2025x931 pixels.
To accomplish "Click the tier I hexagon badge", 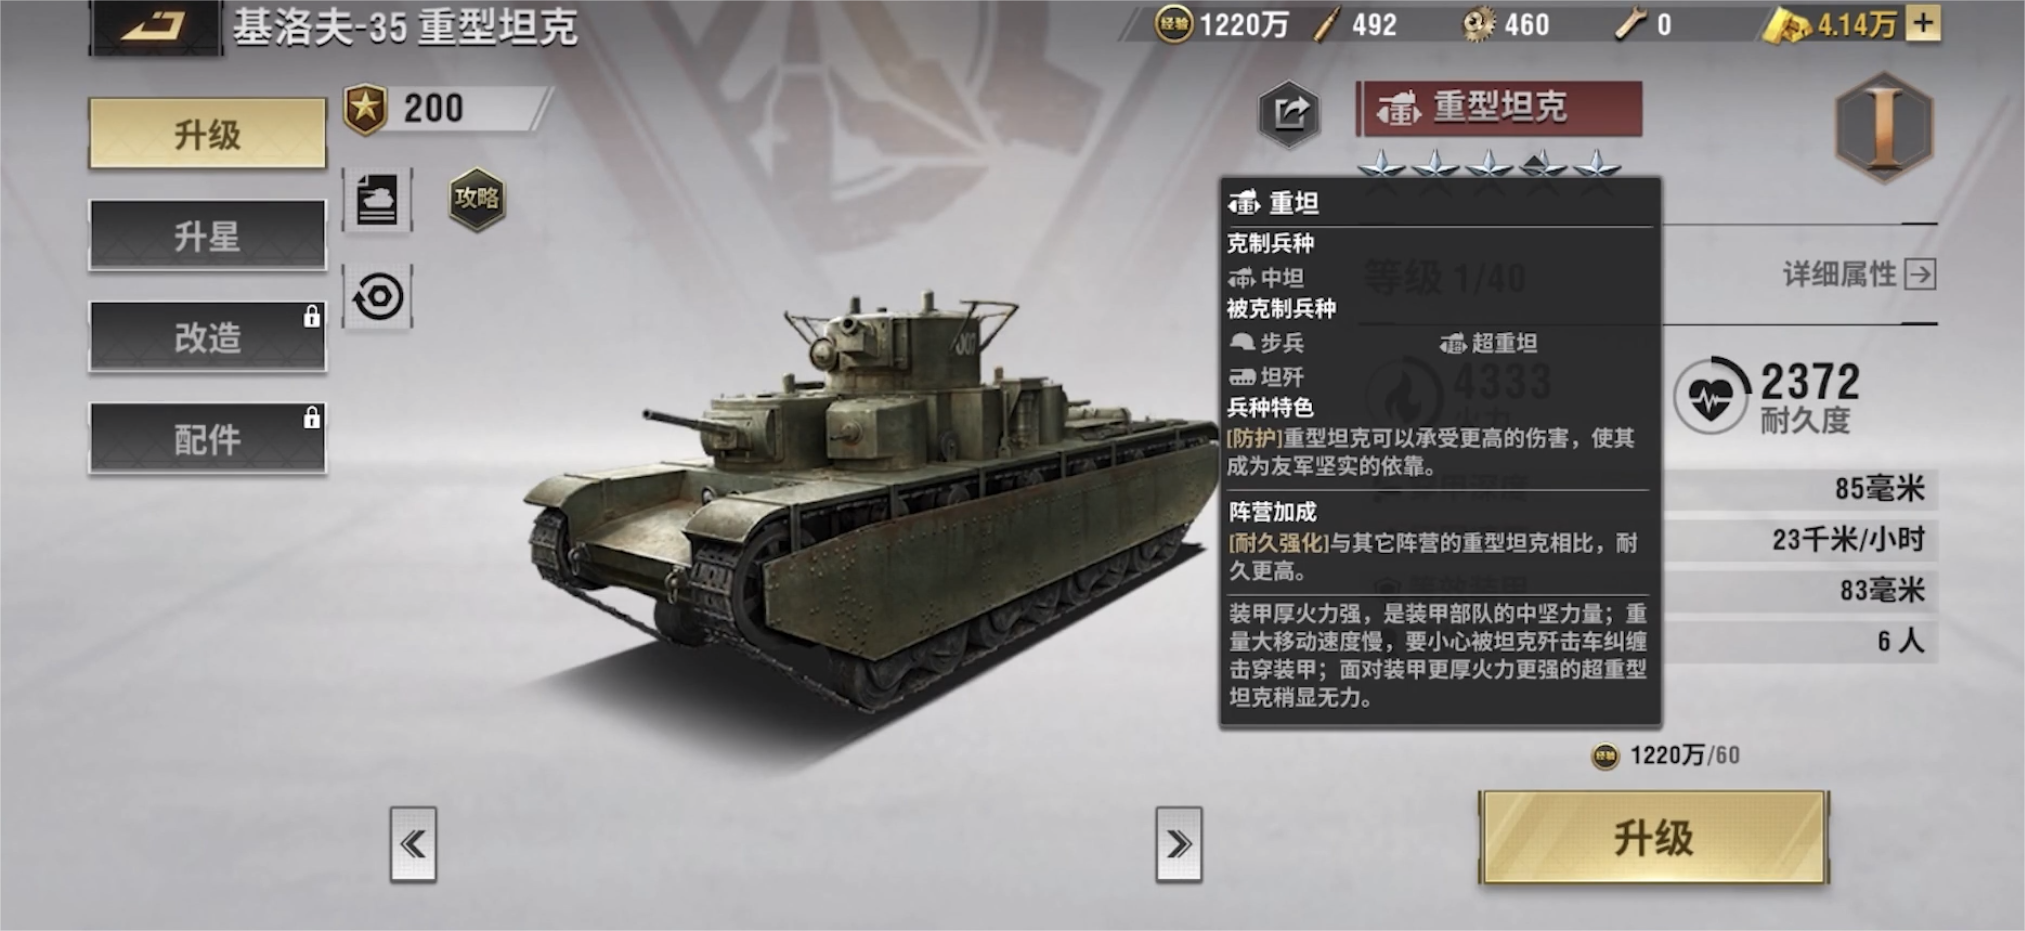I will [1885, 127].
